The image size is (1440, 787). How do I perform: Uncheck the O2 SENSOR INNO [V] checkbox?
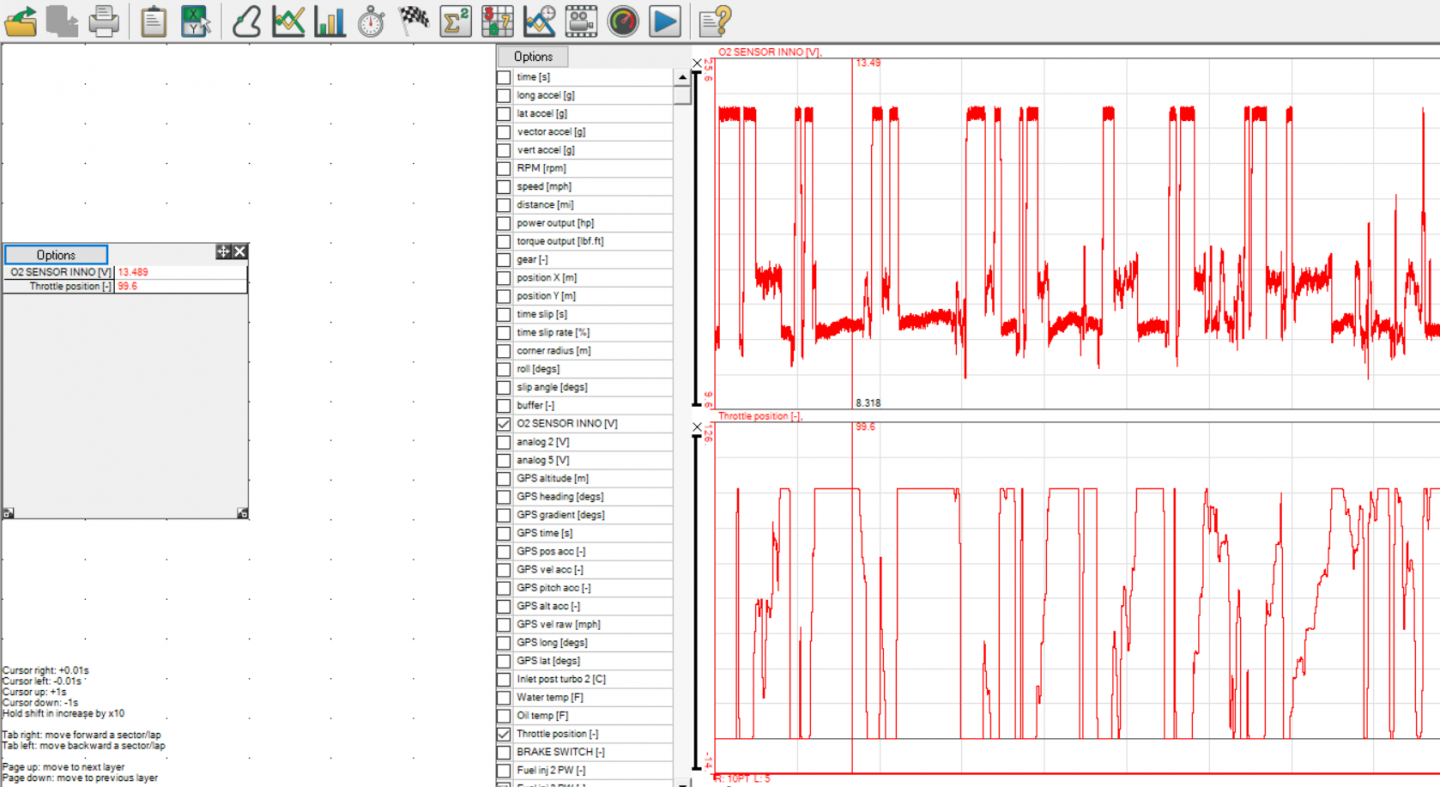point(504,424)
